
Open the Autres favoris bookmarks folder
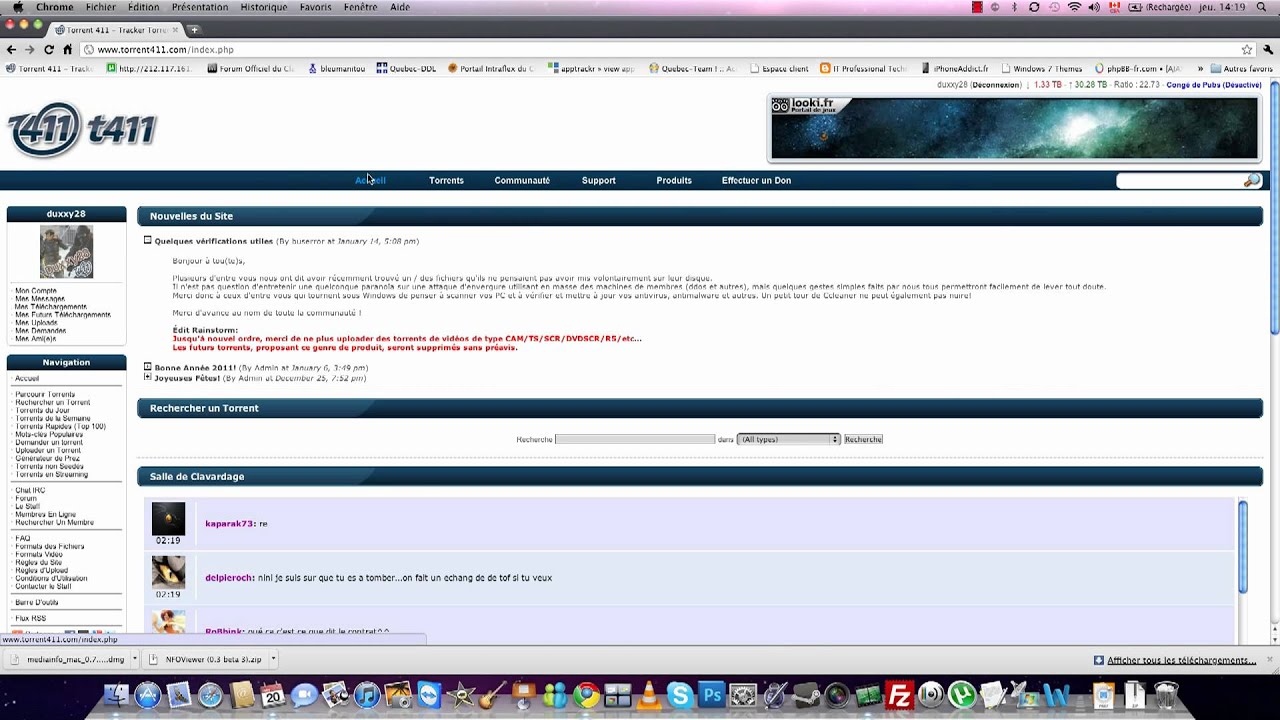click(x=1241, y=69)
